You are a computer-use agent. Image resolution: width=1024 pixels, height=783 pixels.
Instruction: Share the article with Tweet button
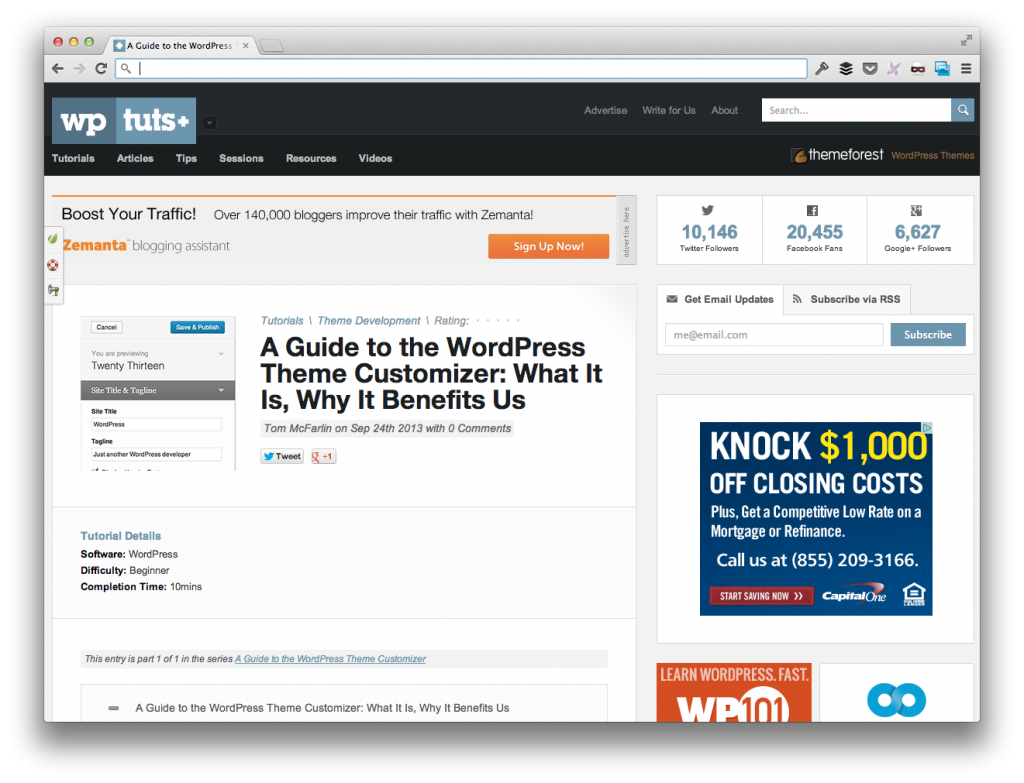pyautogui.click(x=282, y=456)
